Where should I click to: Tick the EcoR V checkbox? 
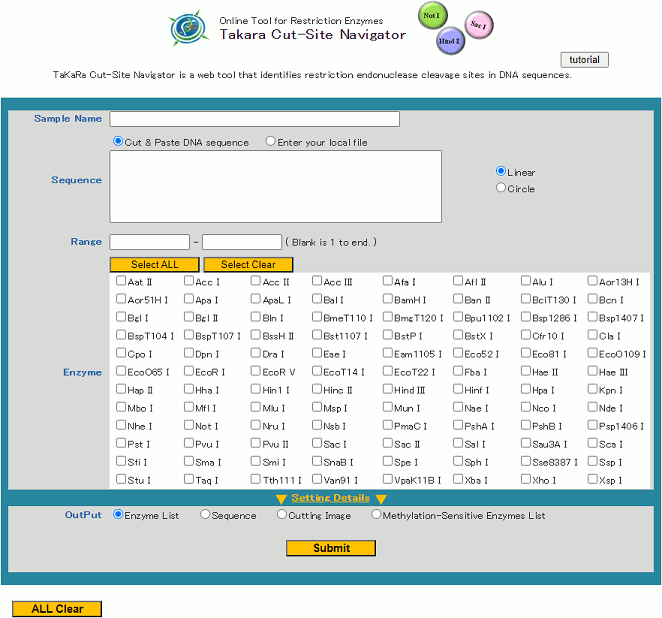[255, 371]
